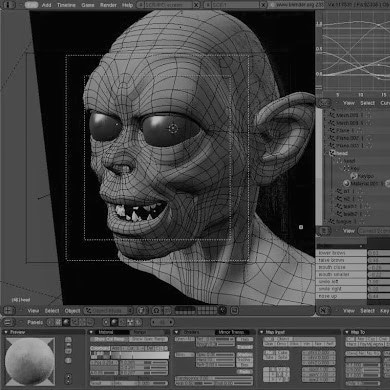Select Plane.002 in the outliner
This screenshot has width=390, height=390.
click(348, 138)
